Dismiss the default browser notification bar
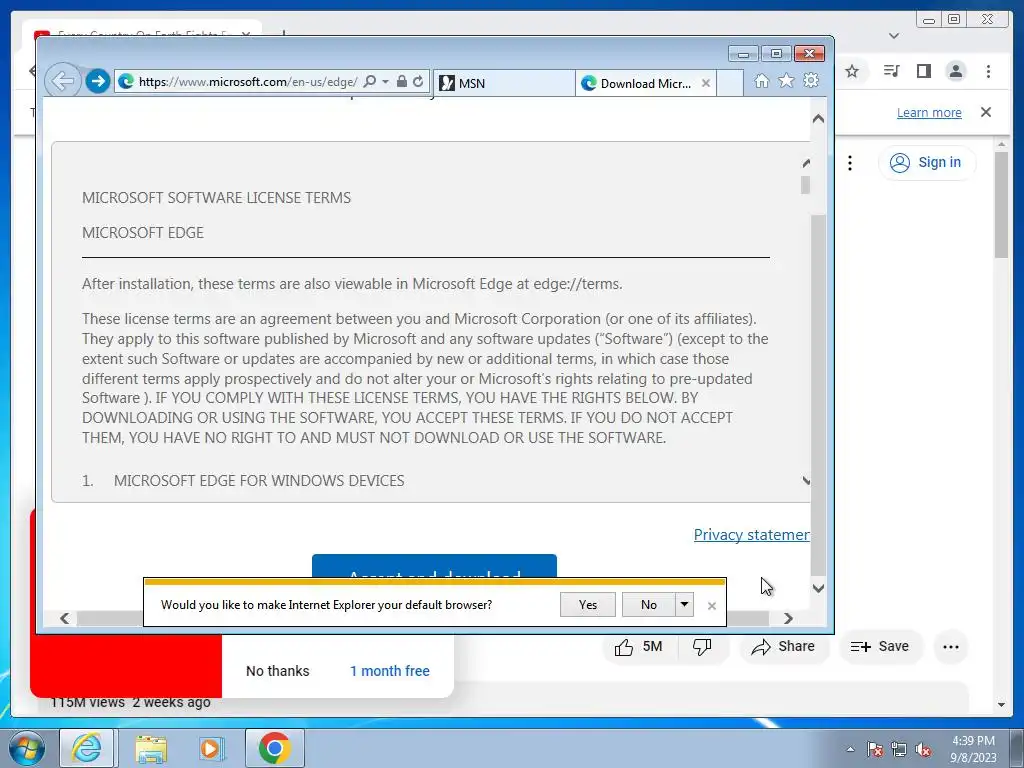1024x768 pixels. pyautogui.click(x=712, y=606)
